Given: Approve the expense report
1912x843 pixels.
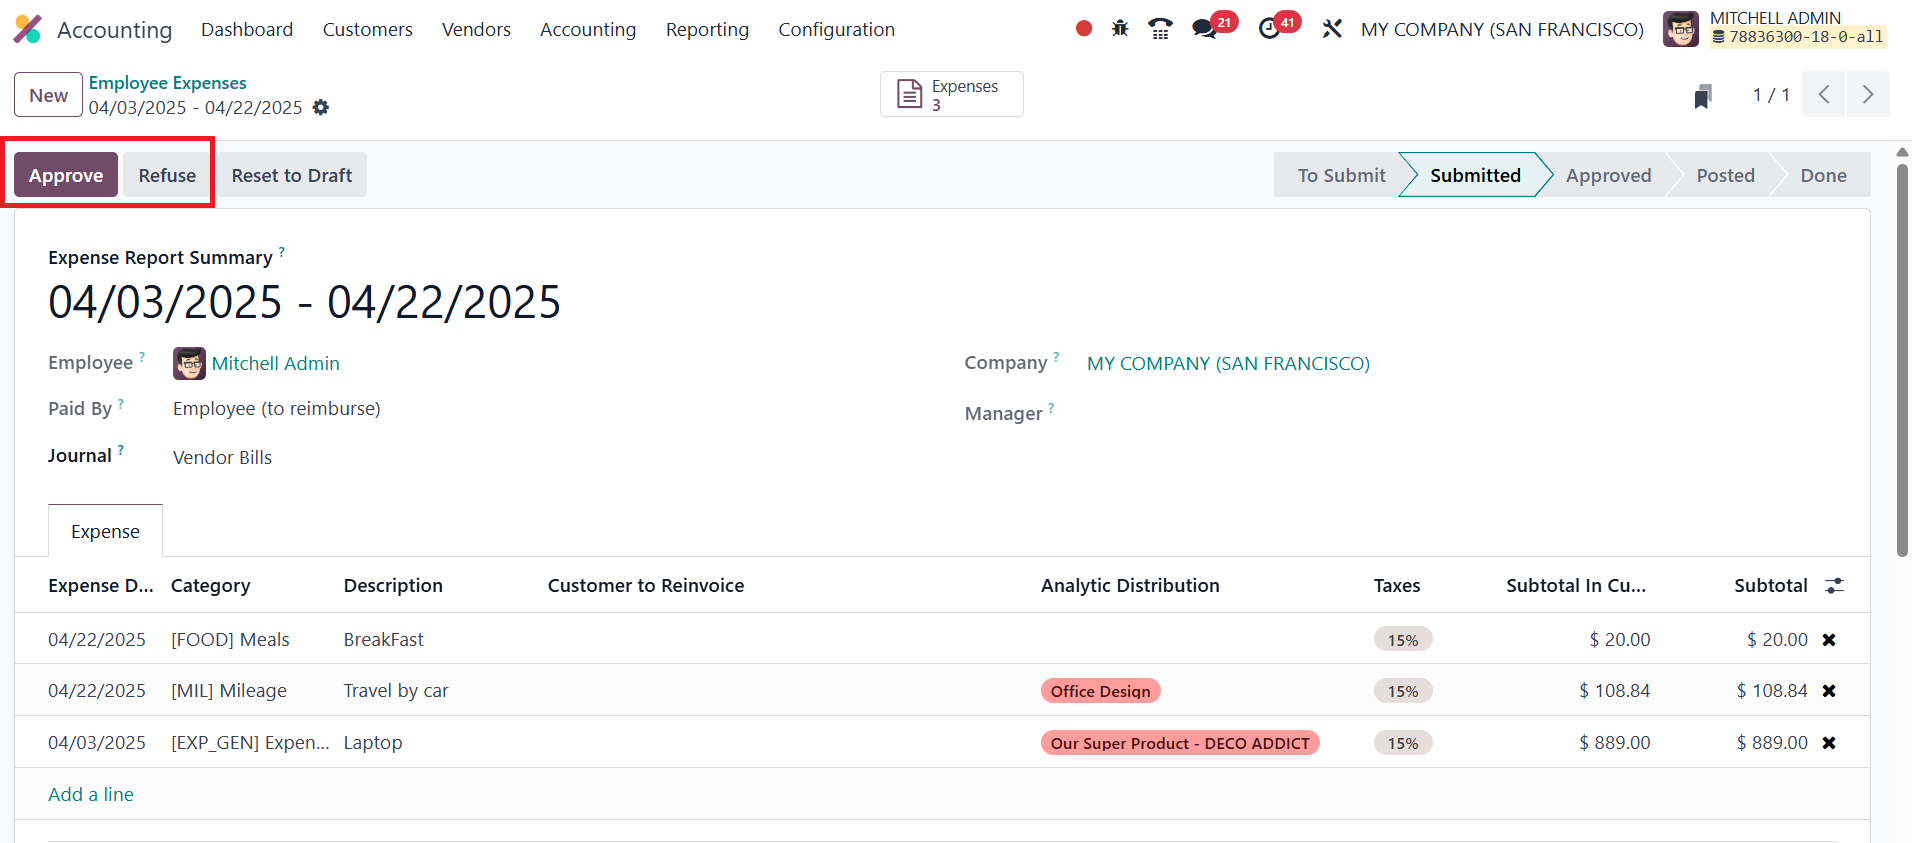Looking at the screenshot, I should pos(66,175).
